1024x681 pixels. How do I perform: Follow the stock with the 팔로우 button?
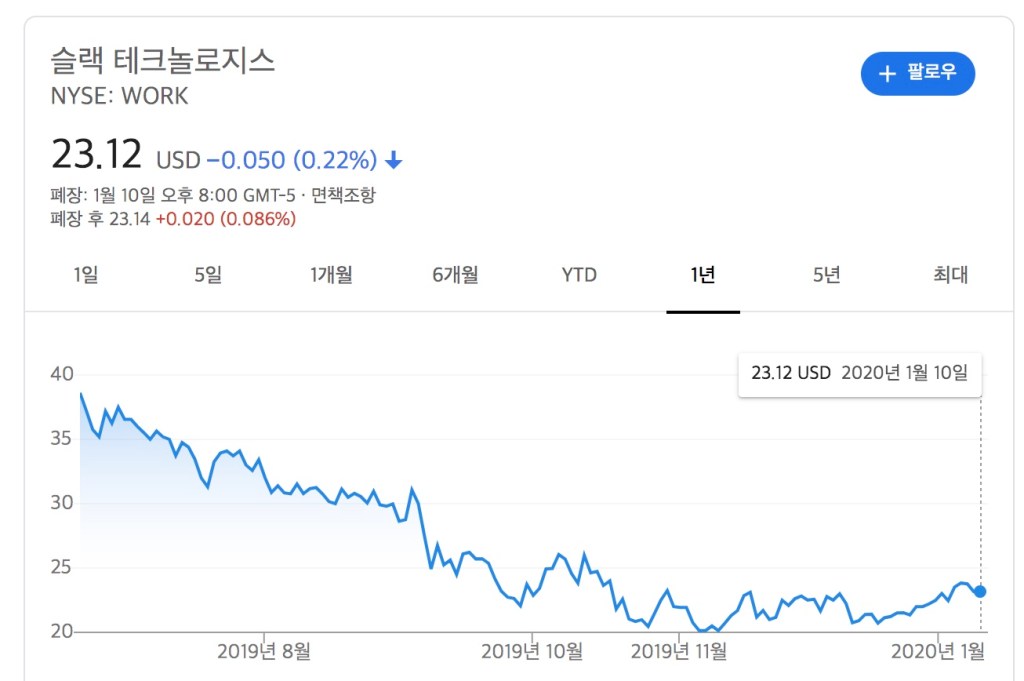[x=918, y=74]
